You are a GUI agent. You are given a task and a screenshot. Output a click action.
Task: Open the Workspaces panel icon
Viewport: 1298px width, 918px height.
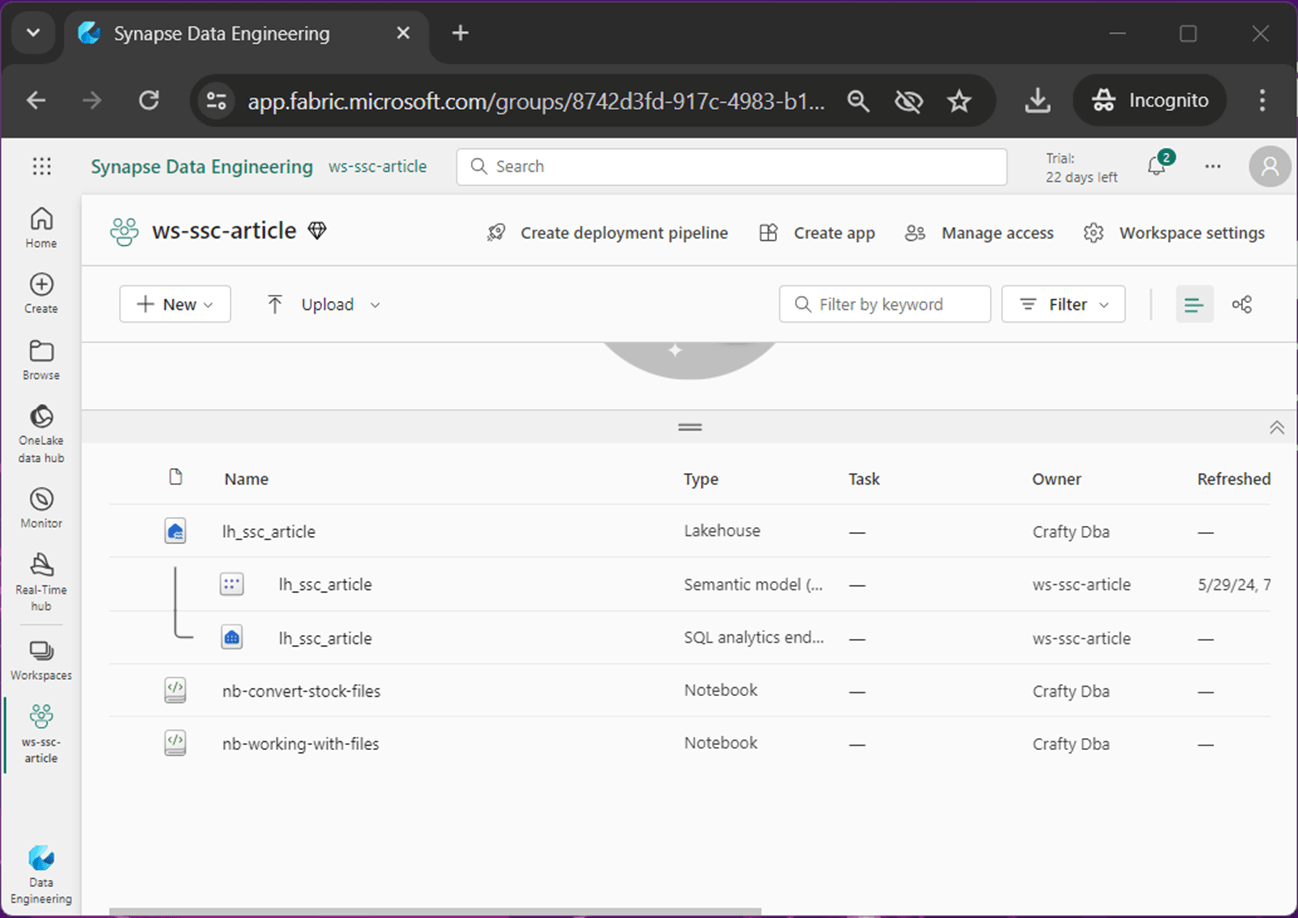[41, 660]
